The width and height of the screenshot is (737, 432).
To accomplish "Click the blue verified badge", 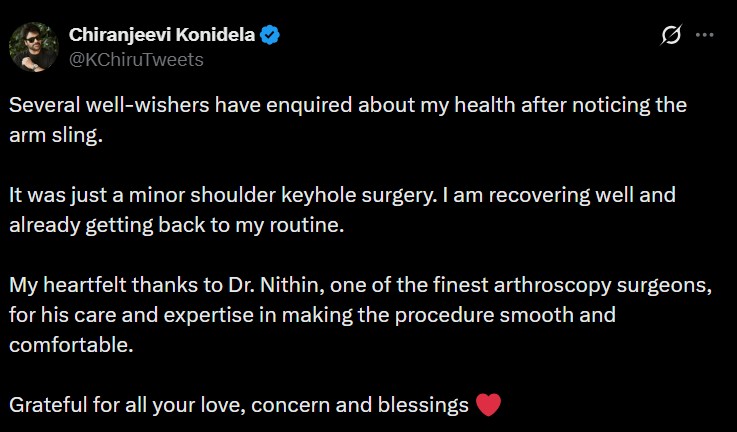I will click(270, 35).
